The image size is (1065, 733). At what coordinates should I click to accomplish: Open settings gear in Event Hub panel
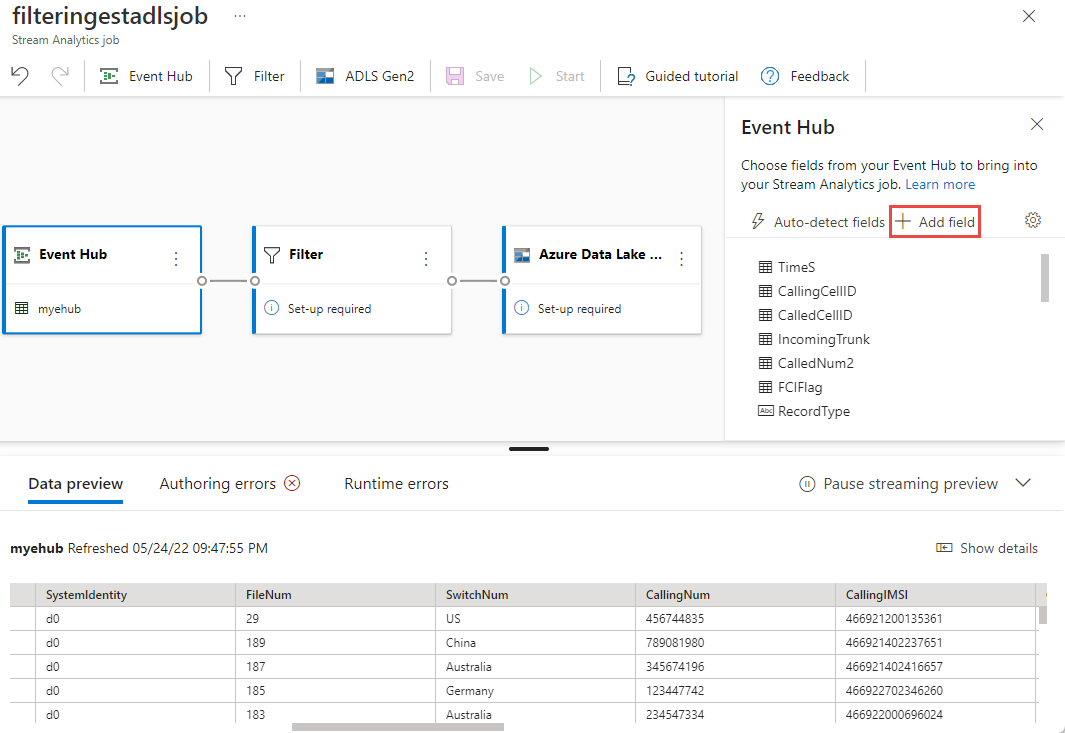pos(1033,221)
